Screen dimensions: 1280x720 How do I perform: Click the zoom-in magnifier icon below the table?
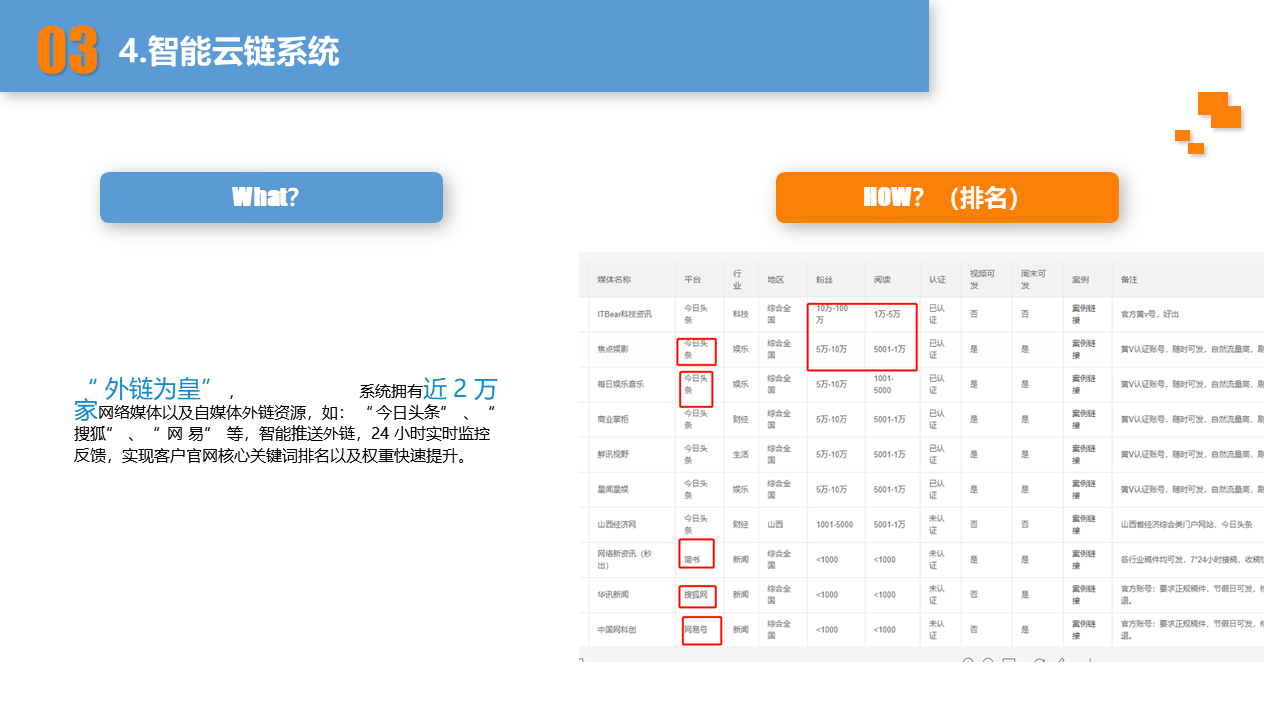click(x=968, y=661)
